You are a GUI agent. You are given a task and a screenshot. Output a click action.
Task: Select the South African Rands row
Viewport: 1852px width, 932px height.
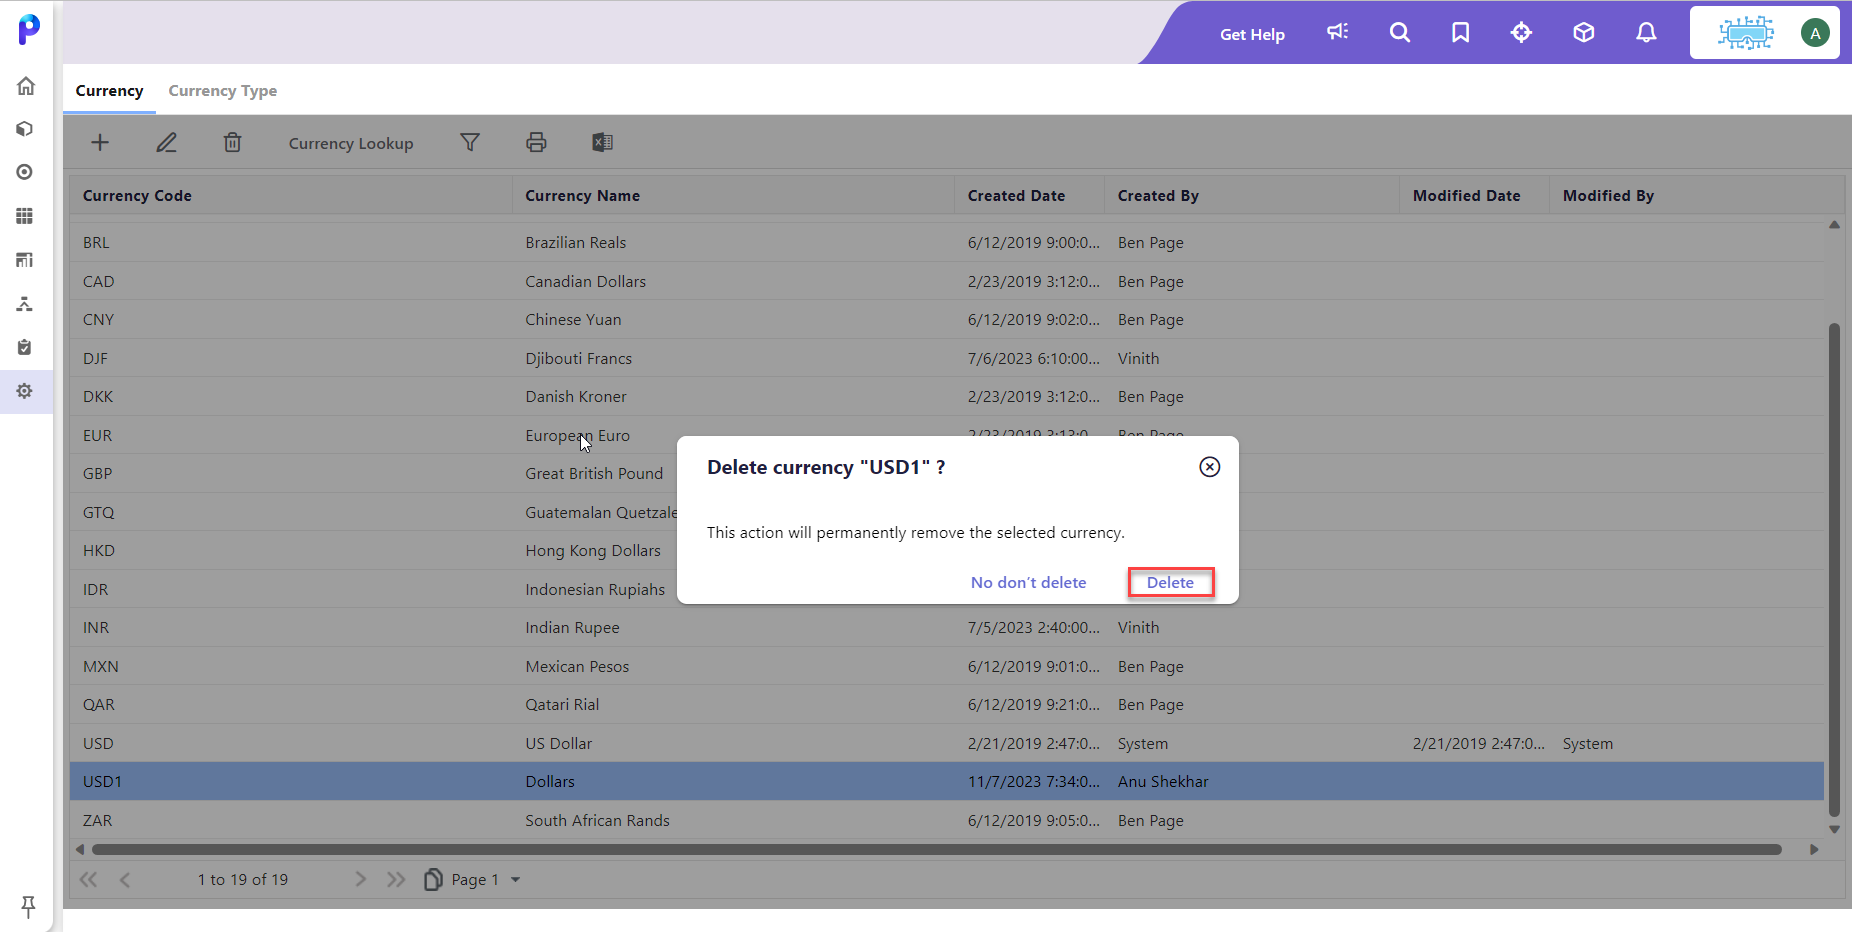[947, 820]
